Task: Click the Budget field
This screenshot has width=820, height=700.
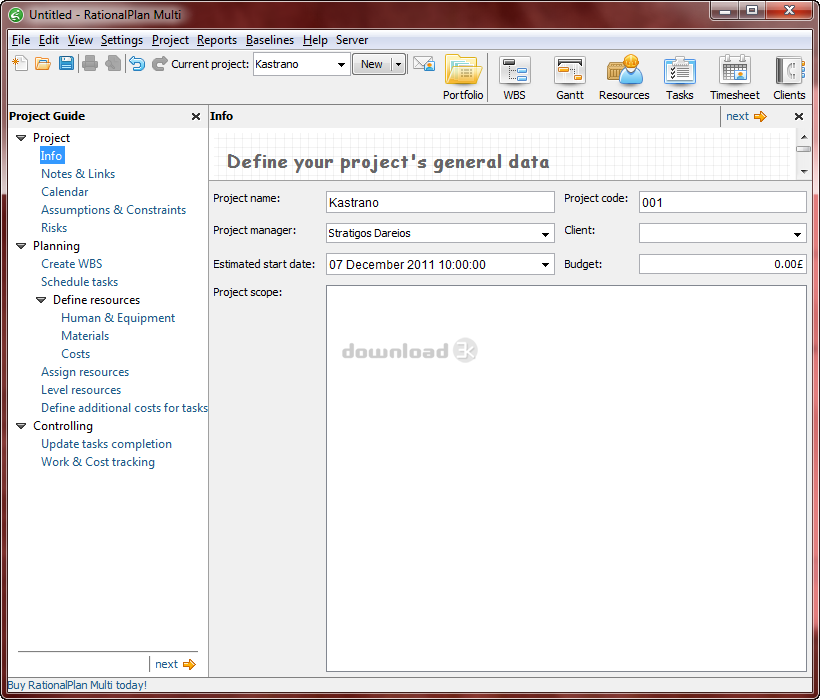Action: pyautogui.click(x=722, y=265)
